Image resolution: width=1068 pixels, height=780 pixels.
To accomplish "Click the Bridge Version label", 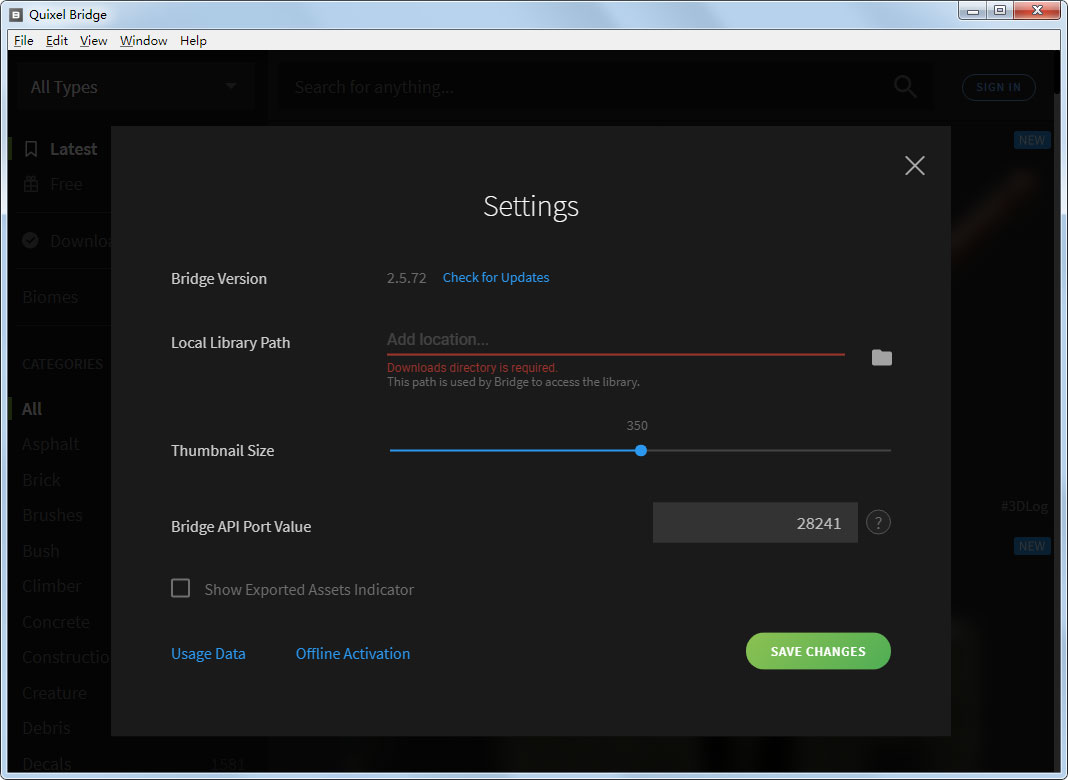I will point(219,278).
